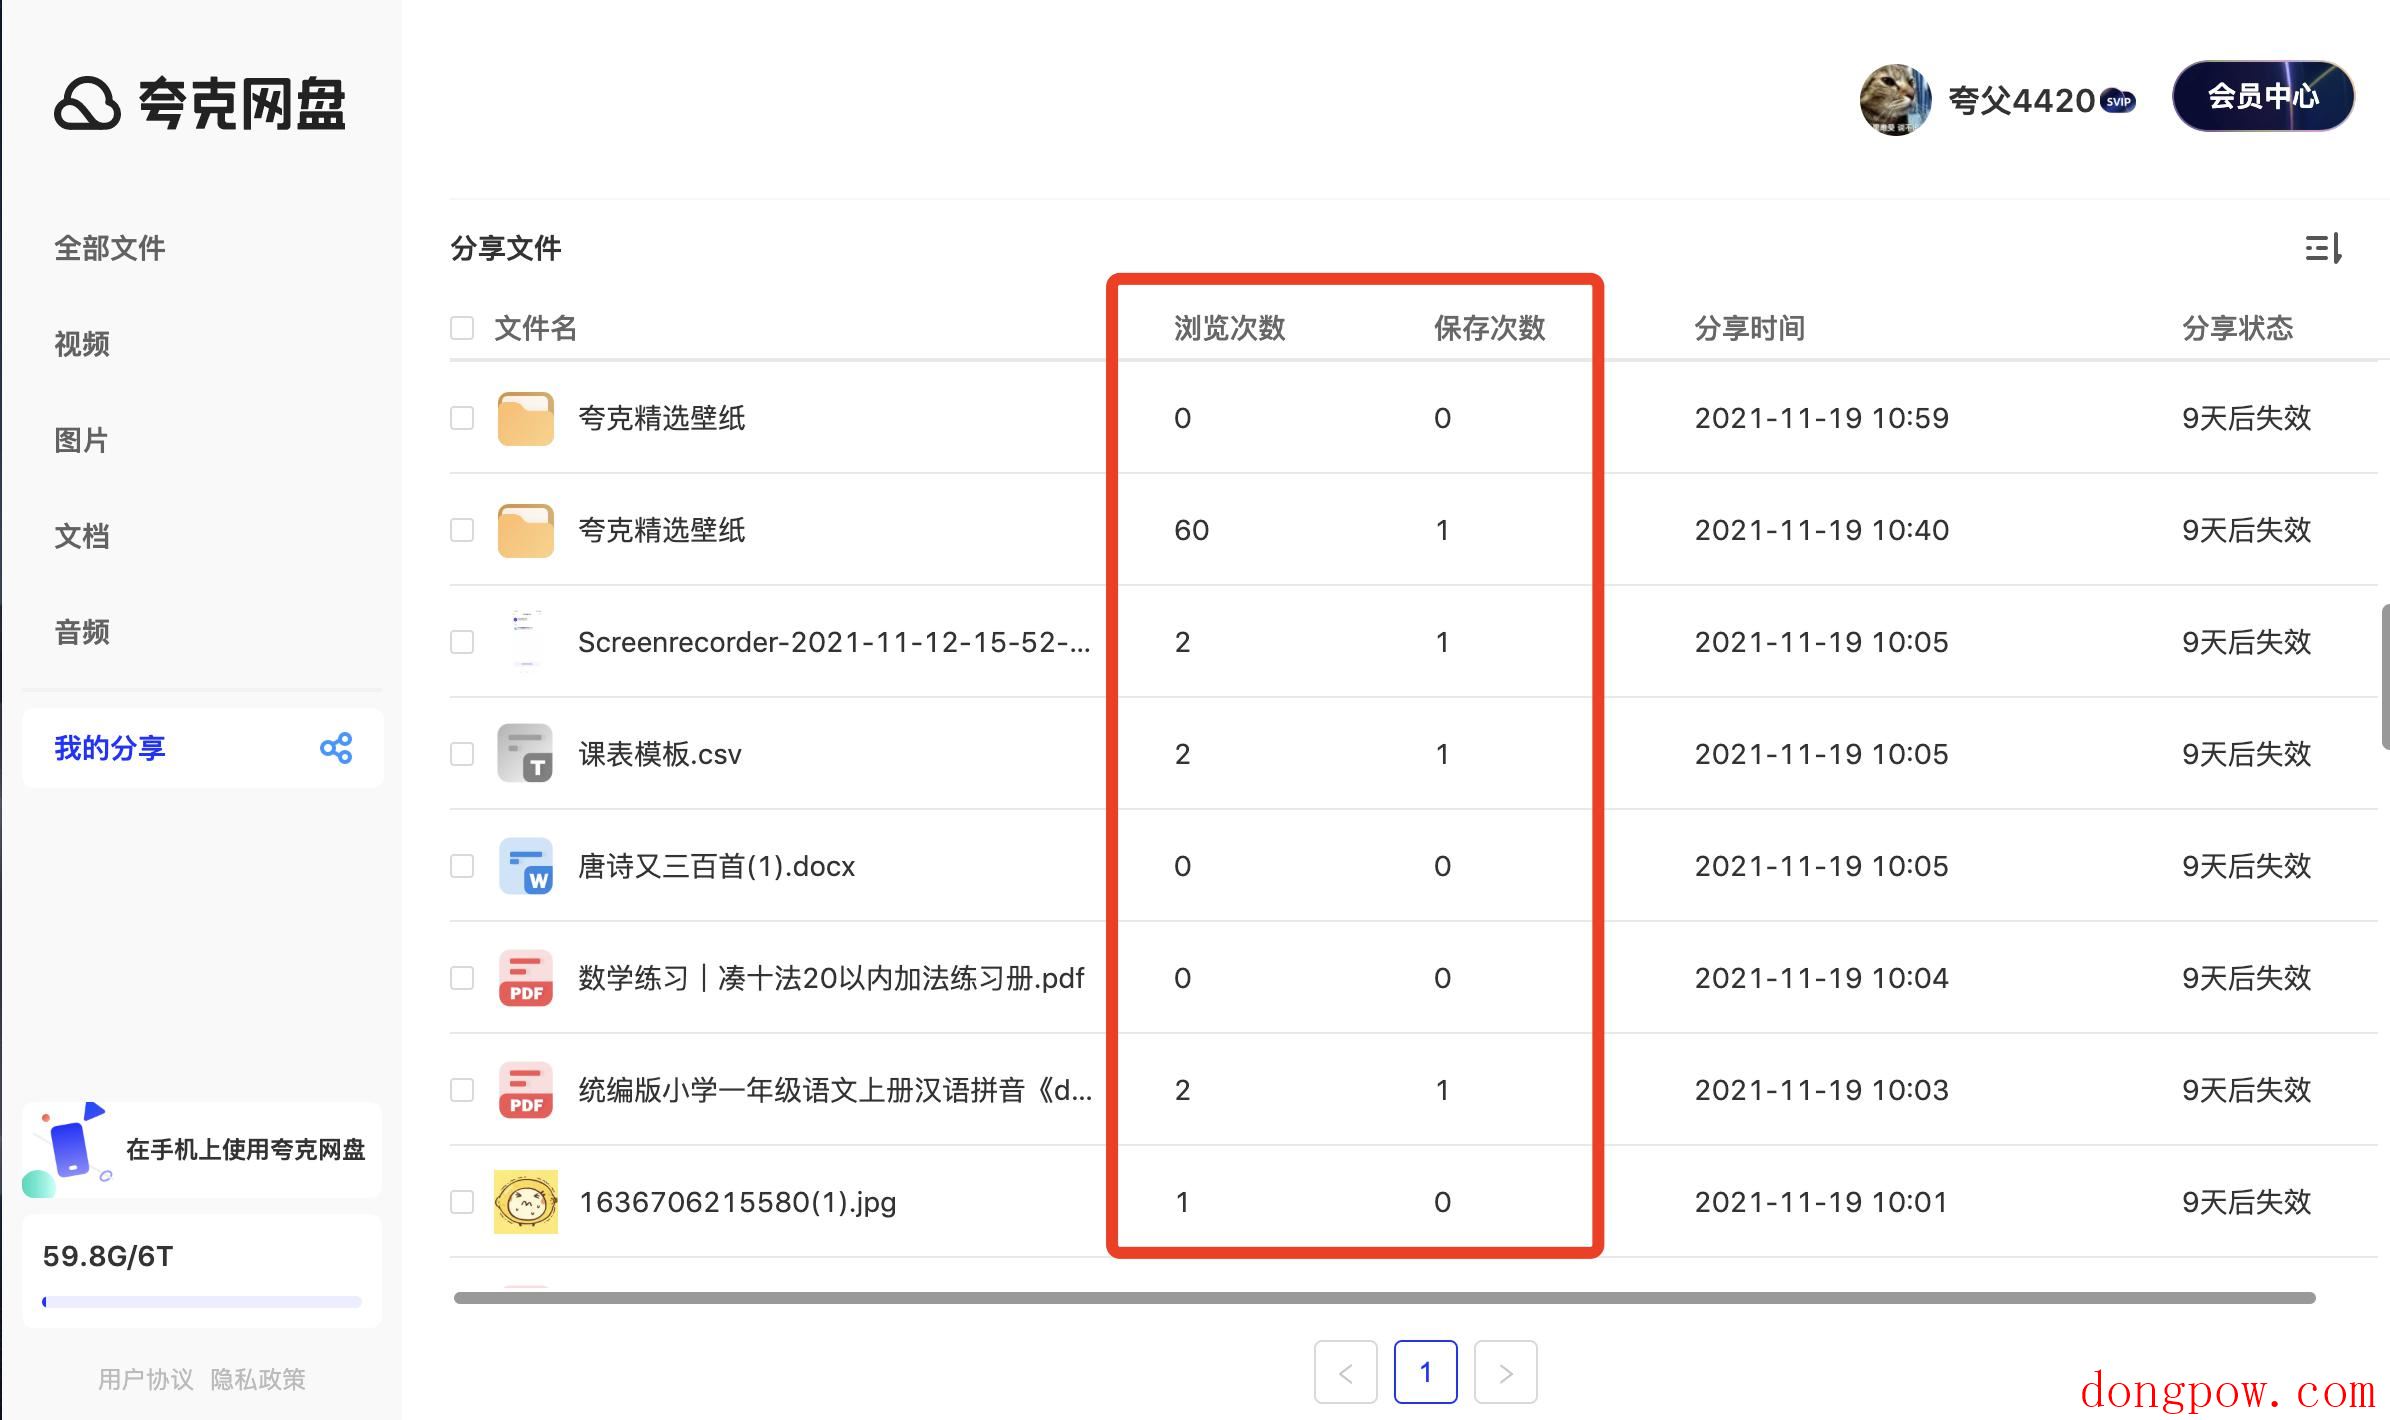This screenshot has height=1420, width=2390.
Task: Click the user avatar picture
Action: tap(1895, 100)
